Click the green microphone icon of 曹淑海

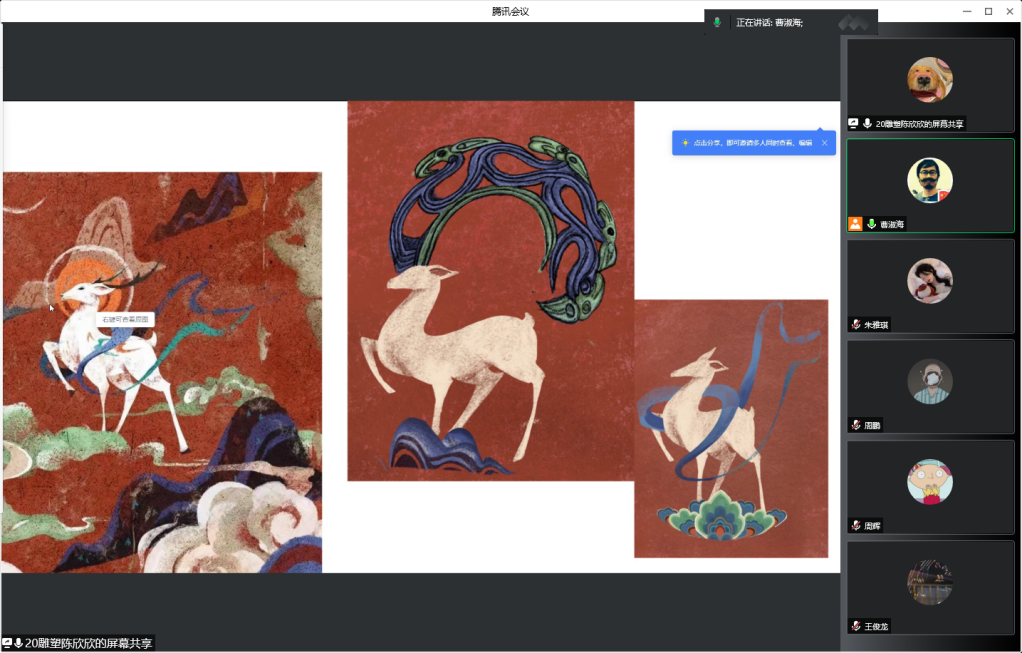coord(871,224)
